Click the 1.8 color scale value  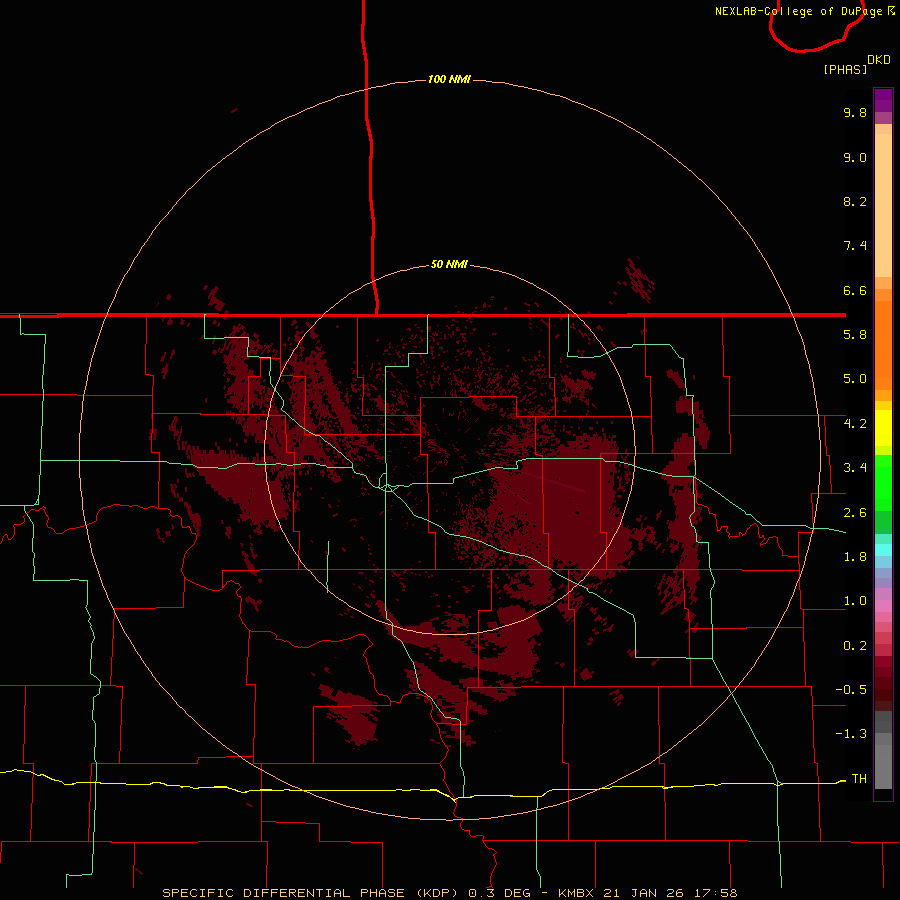(x=855, y=557)
